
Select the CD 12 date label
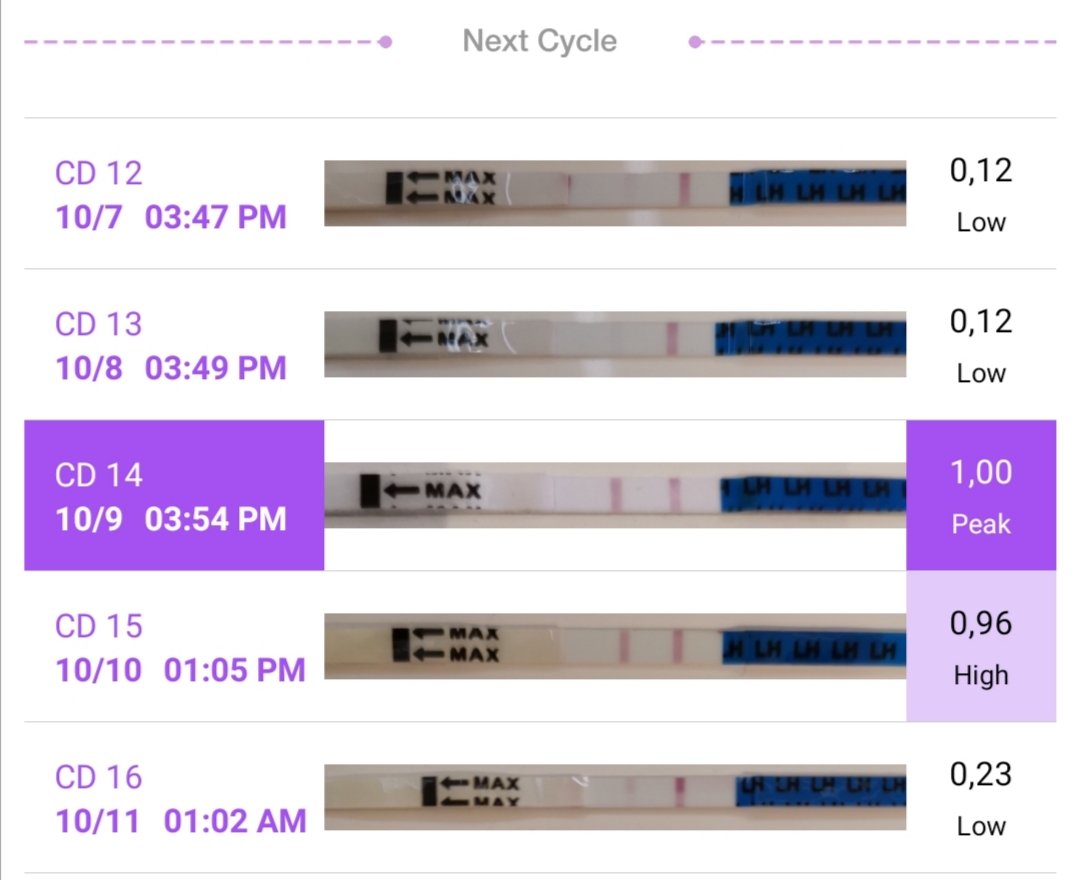[x=171, y=195]
